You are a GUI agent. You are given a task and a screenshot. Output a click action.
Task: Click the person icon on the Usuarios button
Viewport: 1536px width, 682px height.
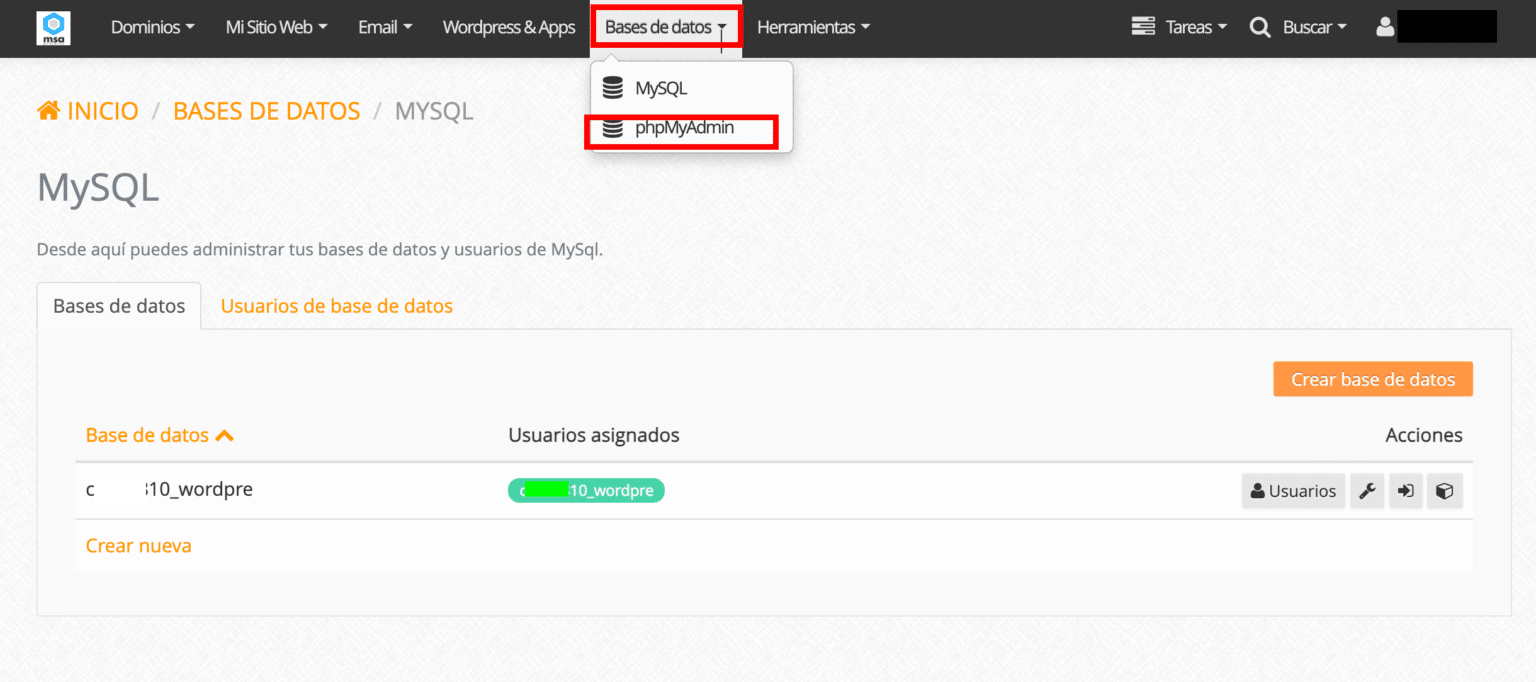coord(1257,490)
